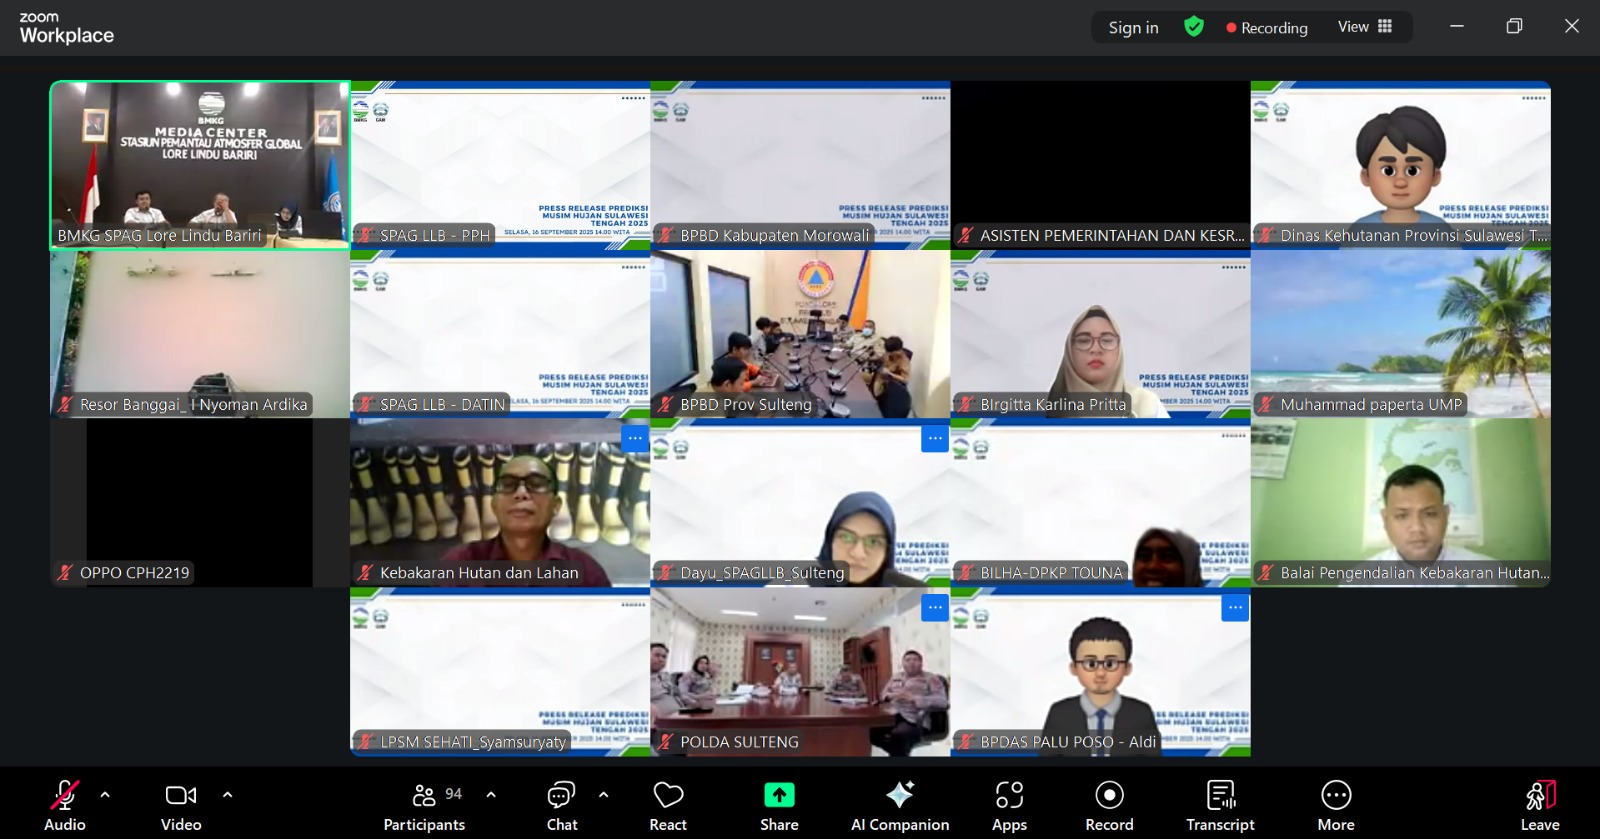Open the View layout menu
1600x839 pixels.
[1365, 27]
